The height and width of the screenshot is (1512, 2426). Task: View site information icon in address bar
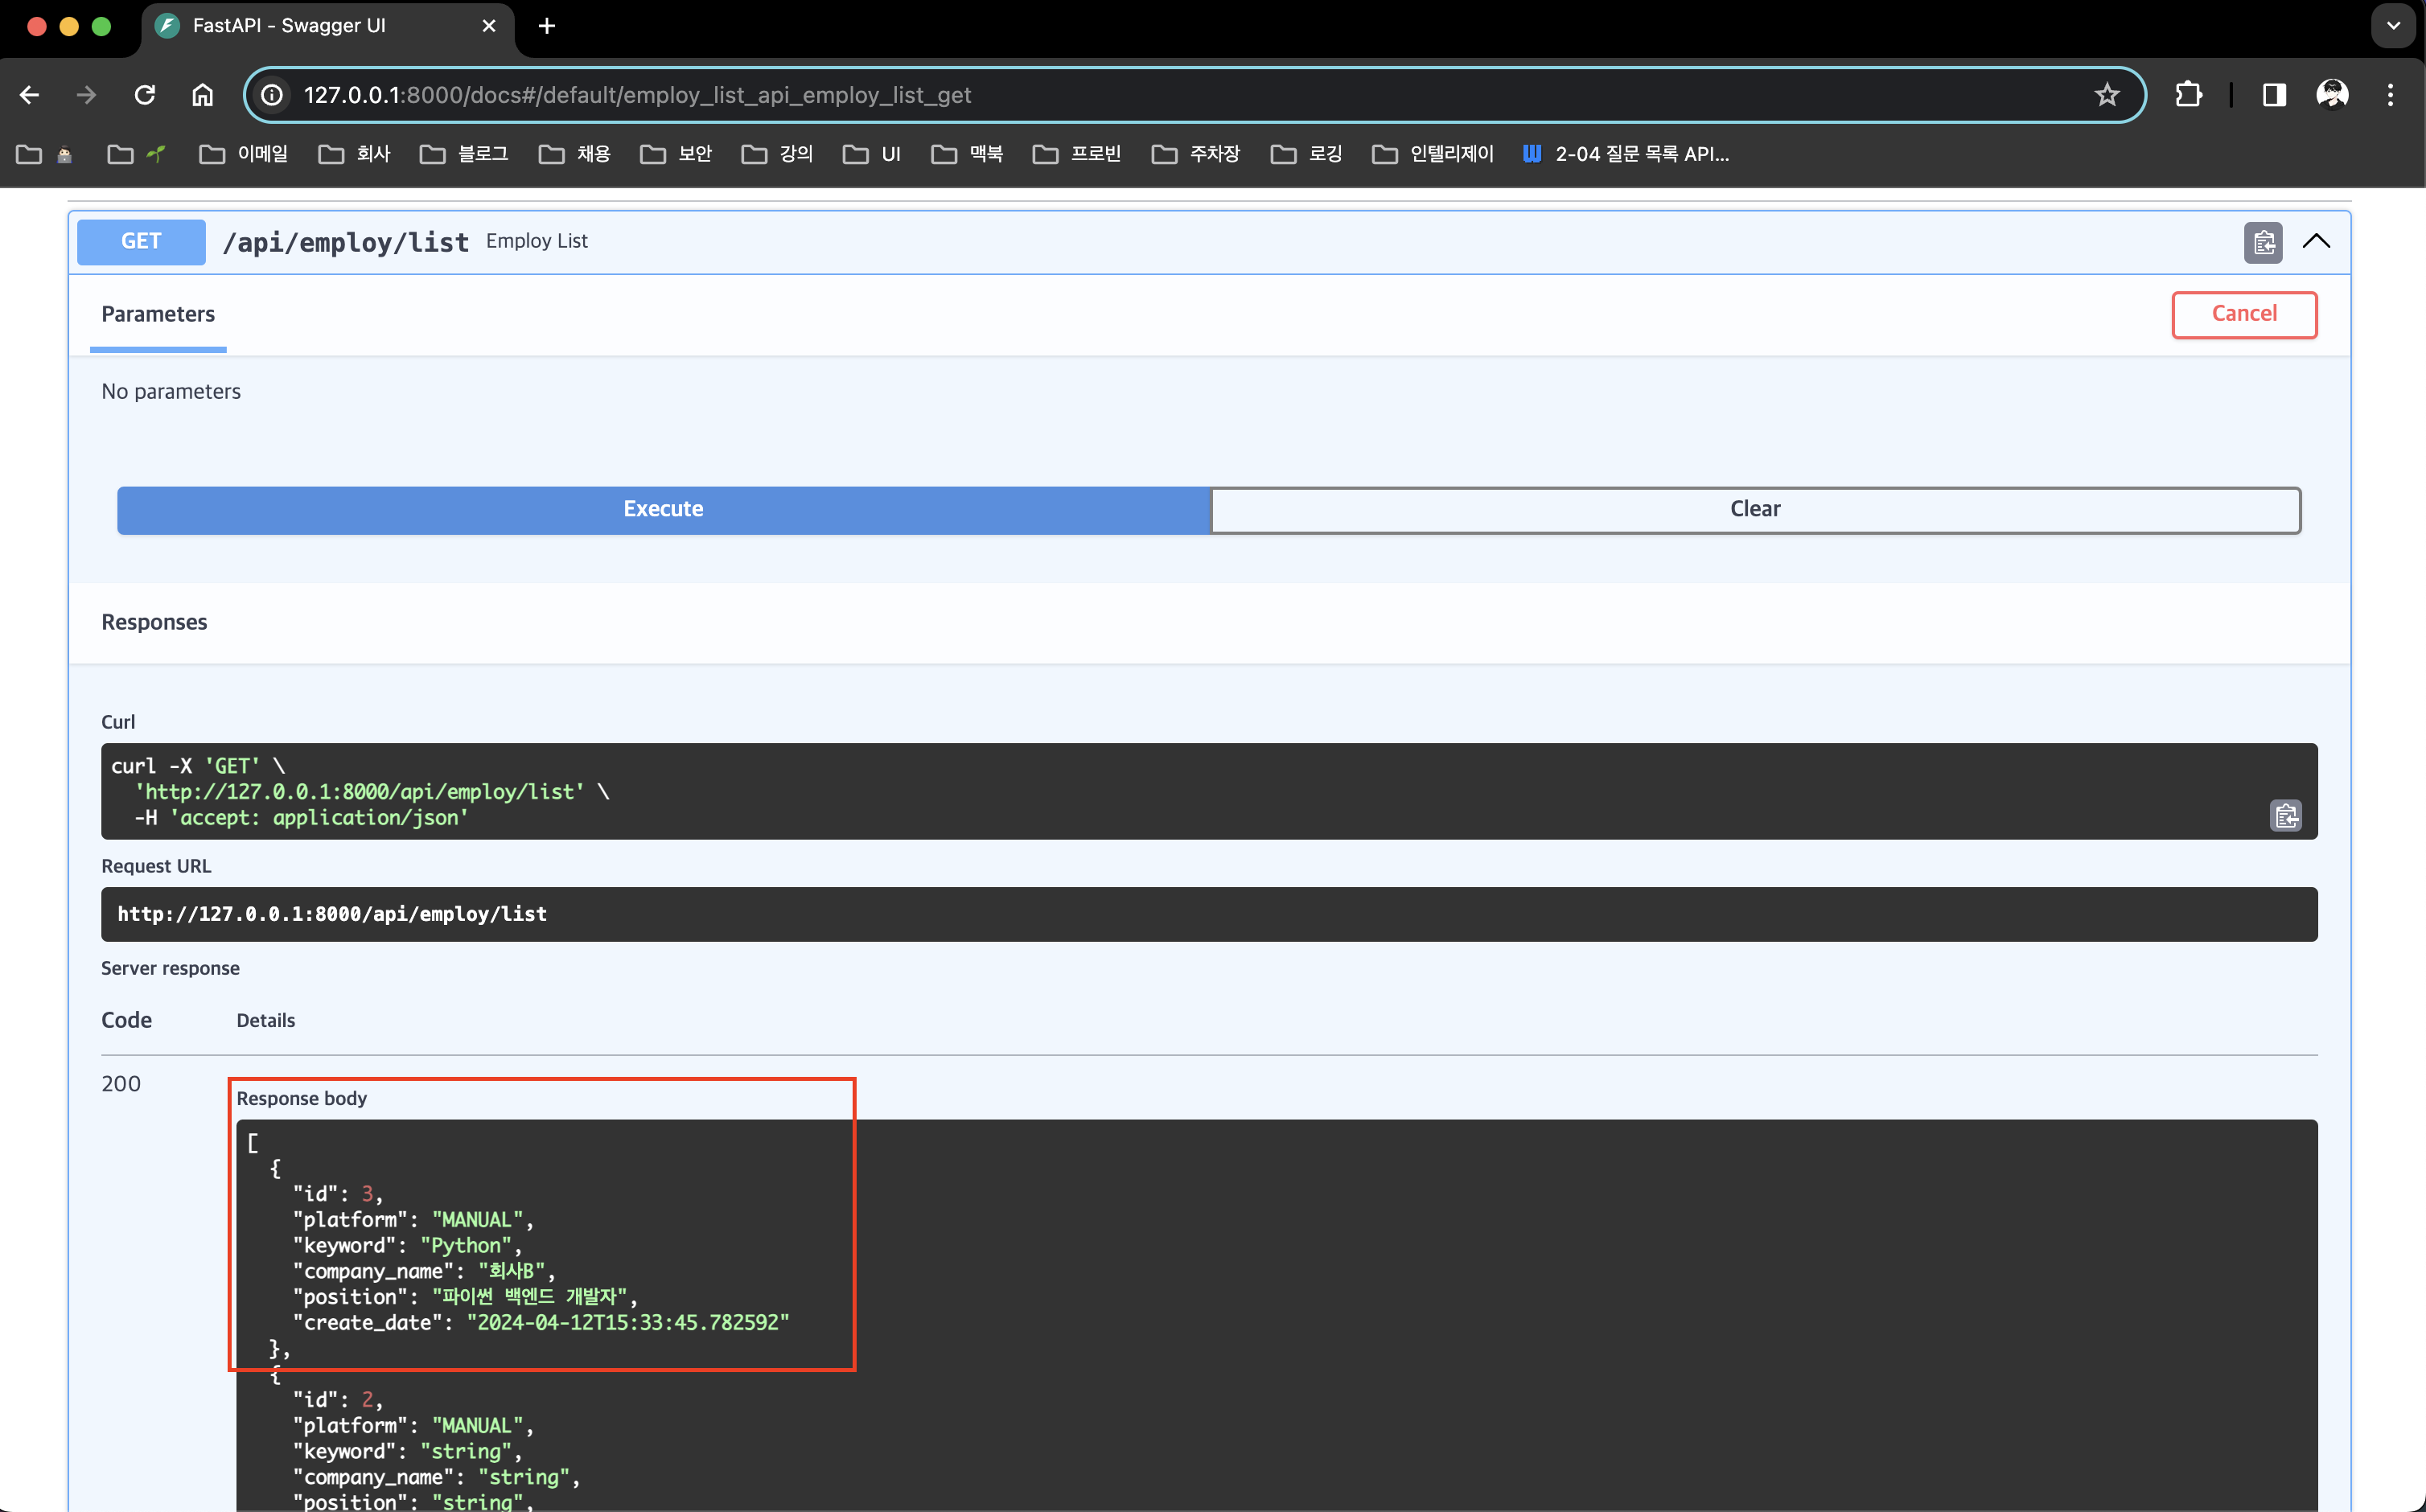(272, 95)
